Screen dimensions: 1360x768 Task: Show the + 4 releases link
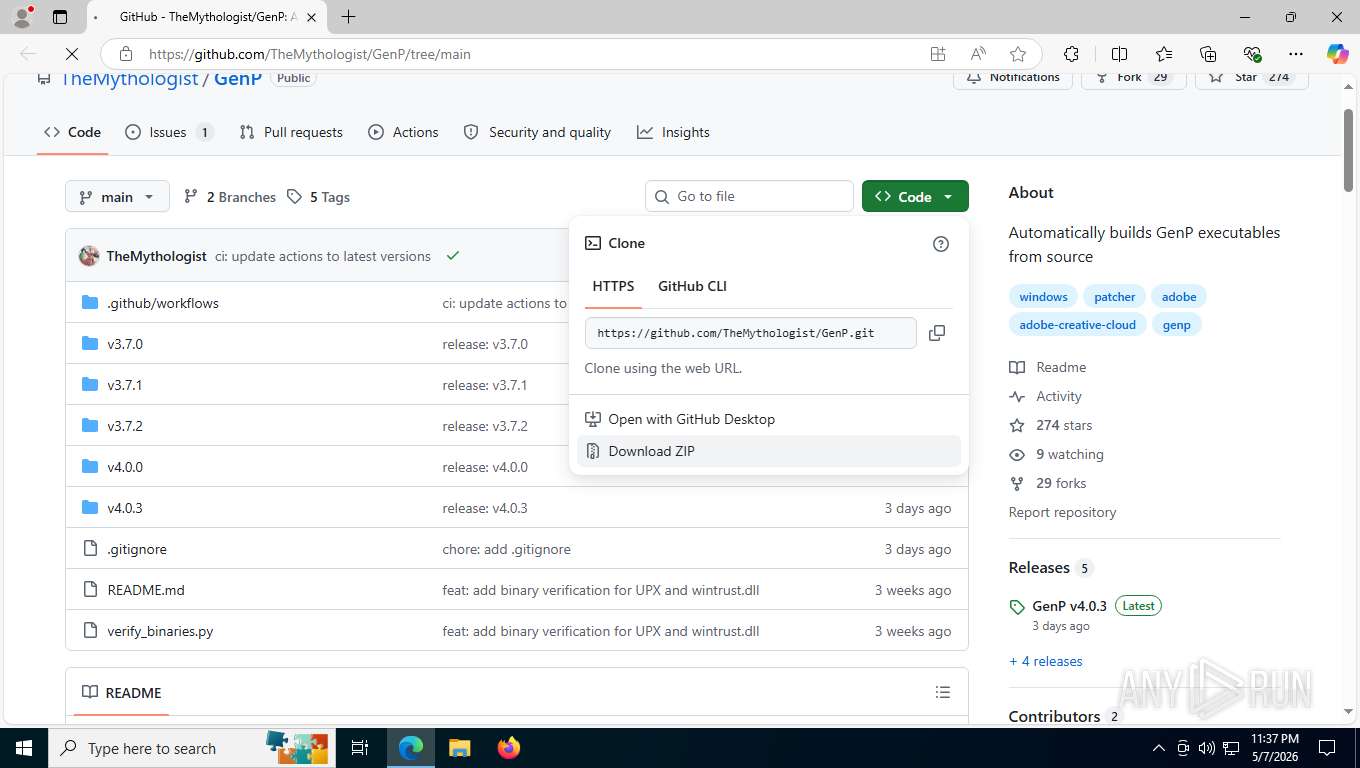[1046, 661]
